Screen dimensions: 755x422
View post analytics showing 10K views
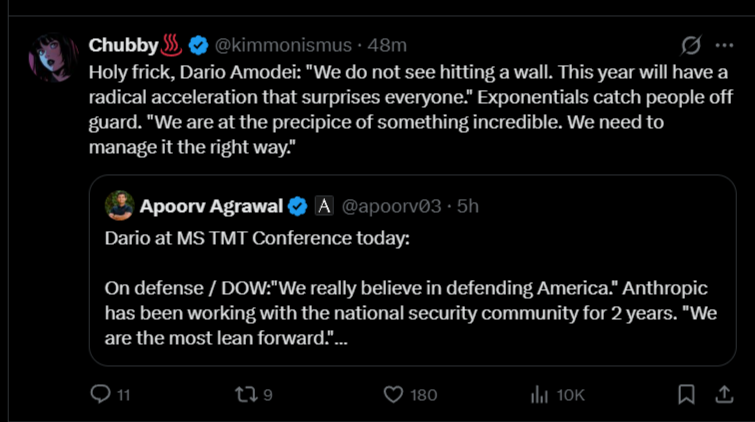540,395
